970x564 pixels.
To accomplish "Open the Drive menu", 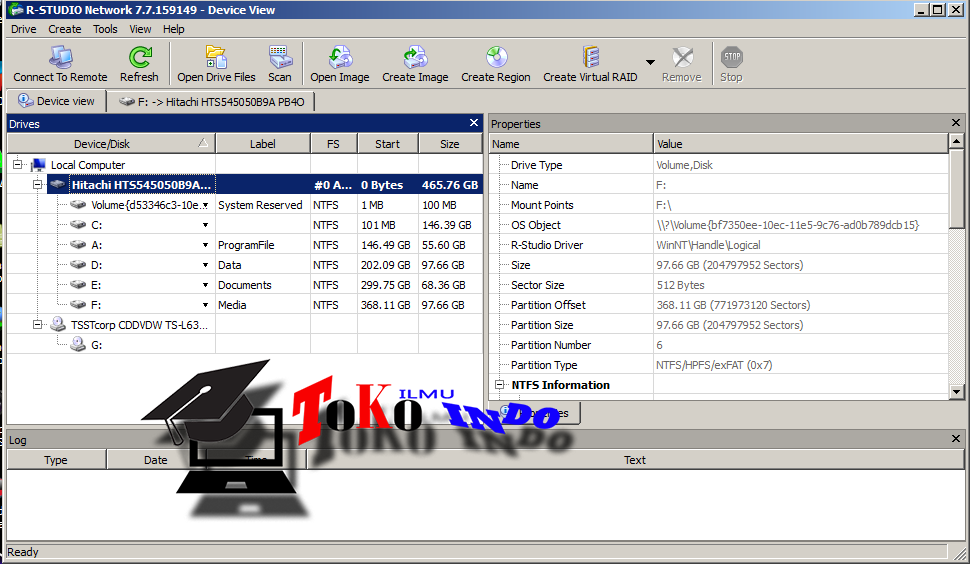I will pos(24,29).
